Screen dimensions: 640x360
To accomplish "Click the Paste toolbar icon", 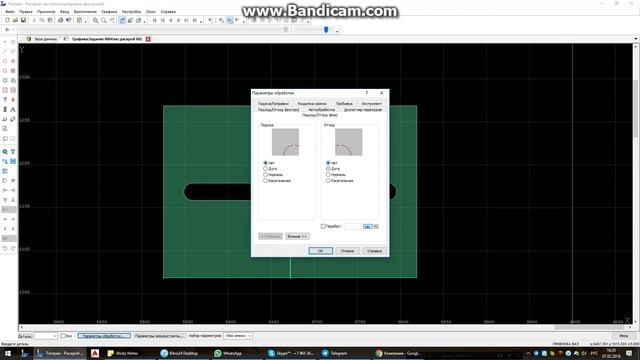I will [50, 20].
